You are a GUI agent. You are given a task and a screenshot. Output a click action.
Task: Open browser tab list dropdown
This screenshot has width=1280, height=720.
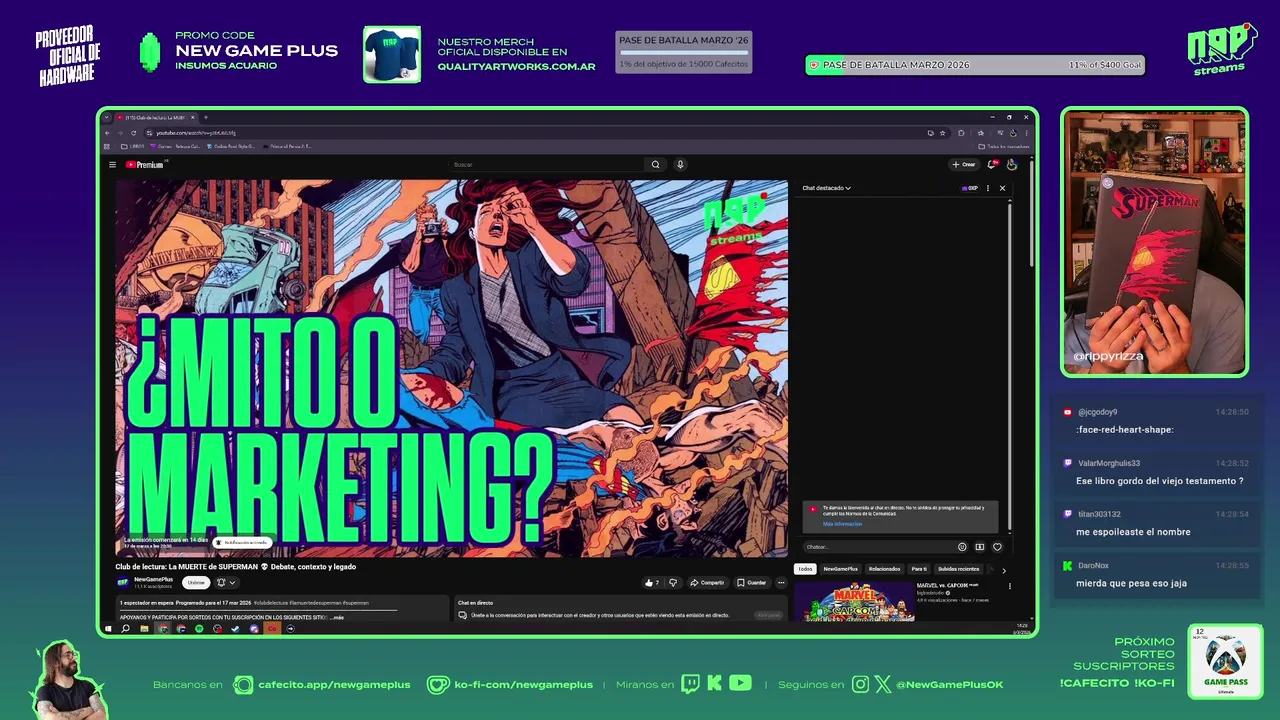[106, 117]
